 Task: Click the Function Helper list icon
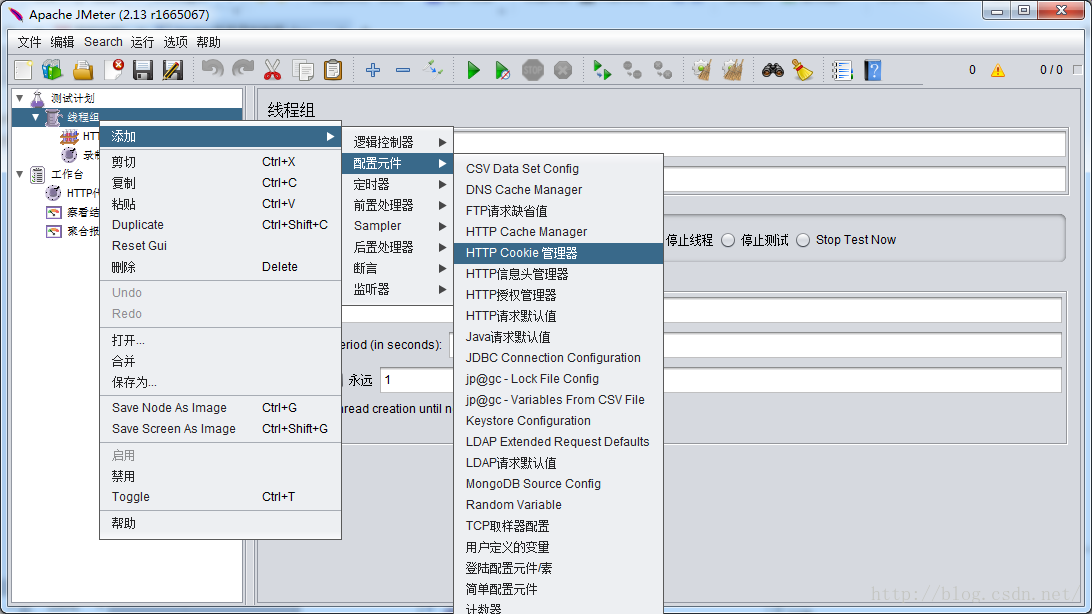[x=842, y=70]
